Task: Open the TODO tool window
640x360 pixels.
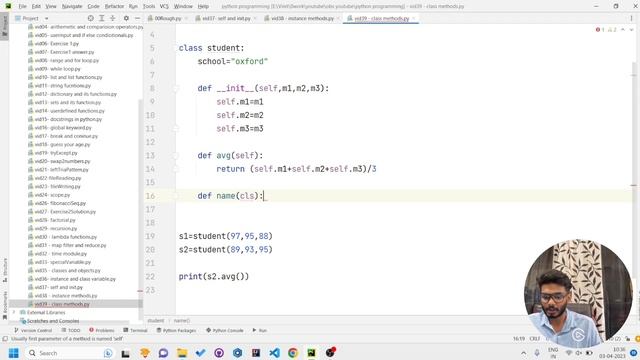Action: [x=71, y=330]
